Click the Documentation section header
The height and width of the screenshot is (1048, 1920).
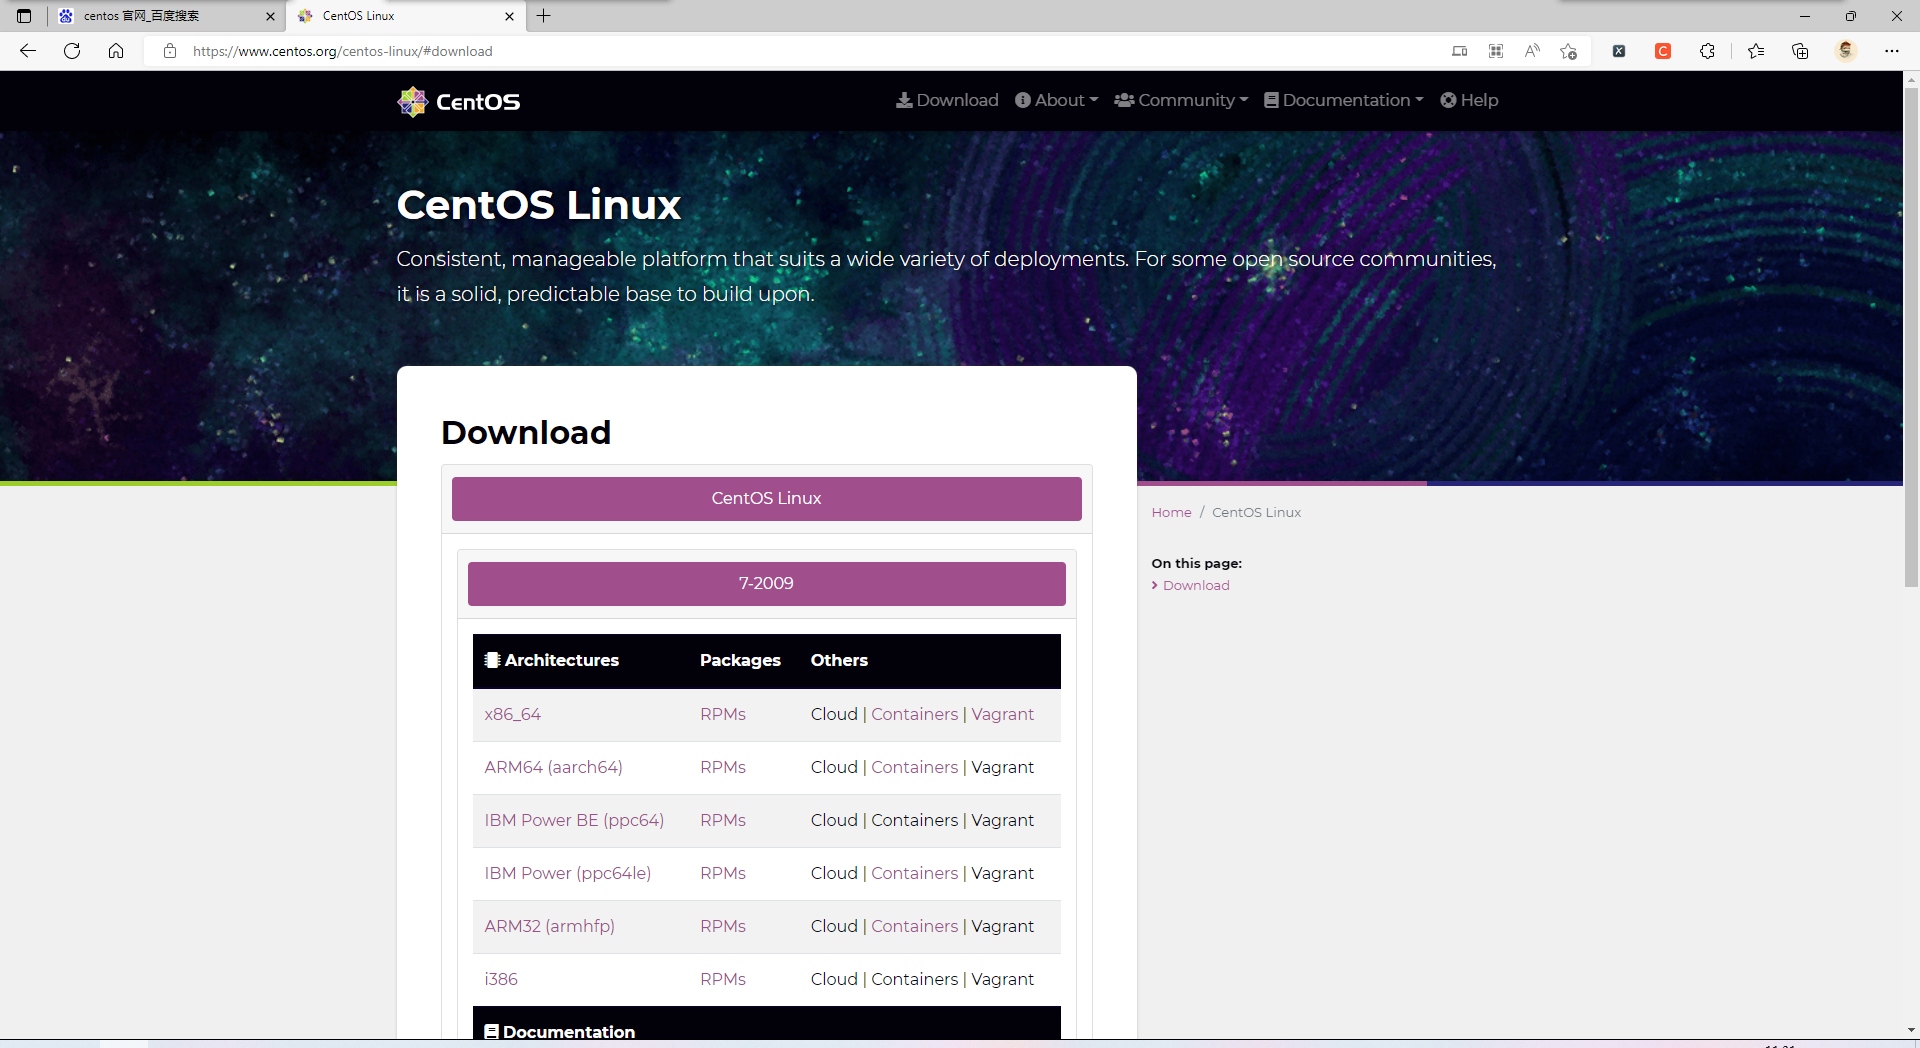pyautogui.click(x=559, y=1031)
